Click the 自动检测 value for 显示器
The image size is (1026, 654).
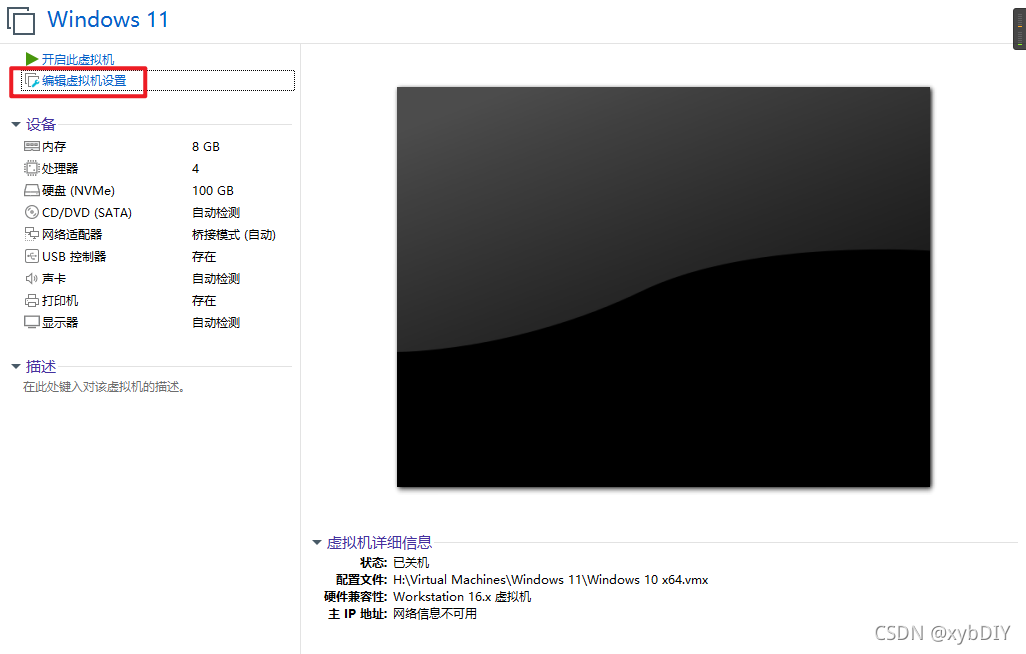click(216, 323)
